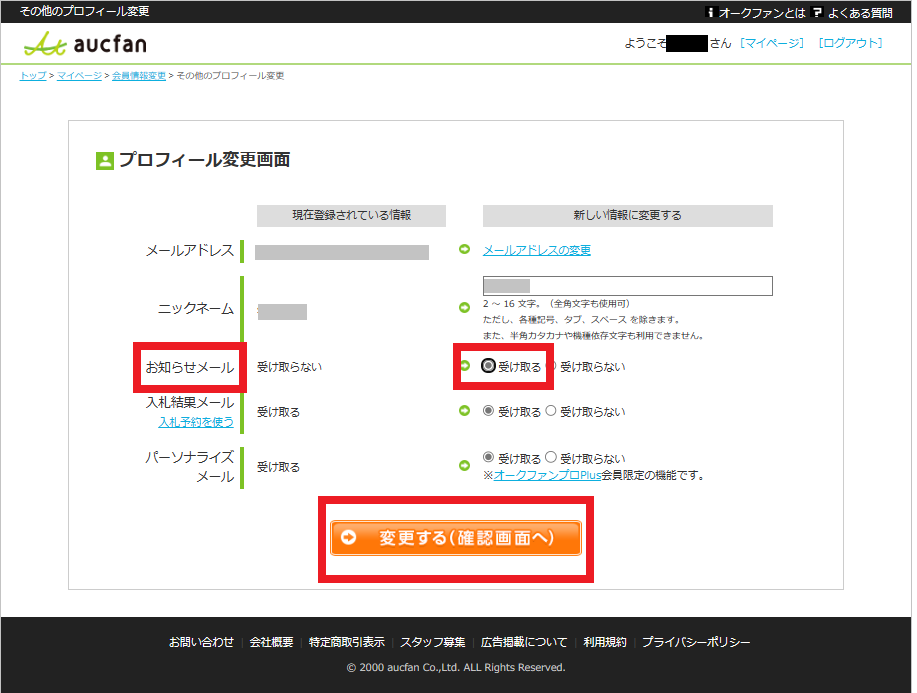917x693 pixels.
Task: Open the オークファンプロPlus link
Action: pyautogui.click(x=547, y=475)
